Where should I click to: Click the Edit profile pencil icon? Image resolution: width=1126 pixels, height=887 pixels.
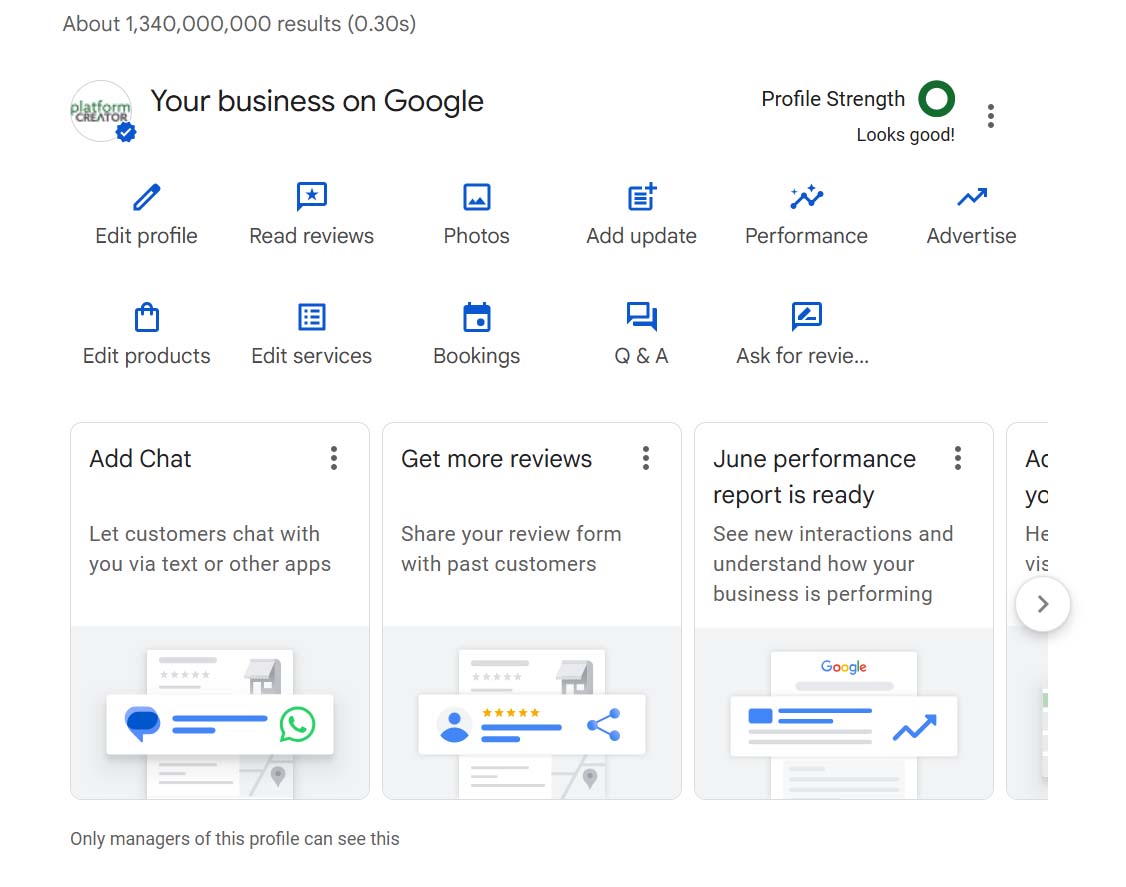click(146, 197)
